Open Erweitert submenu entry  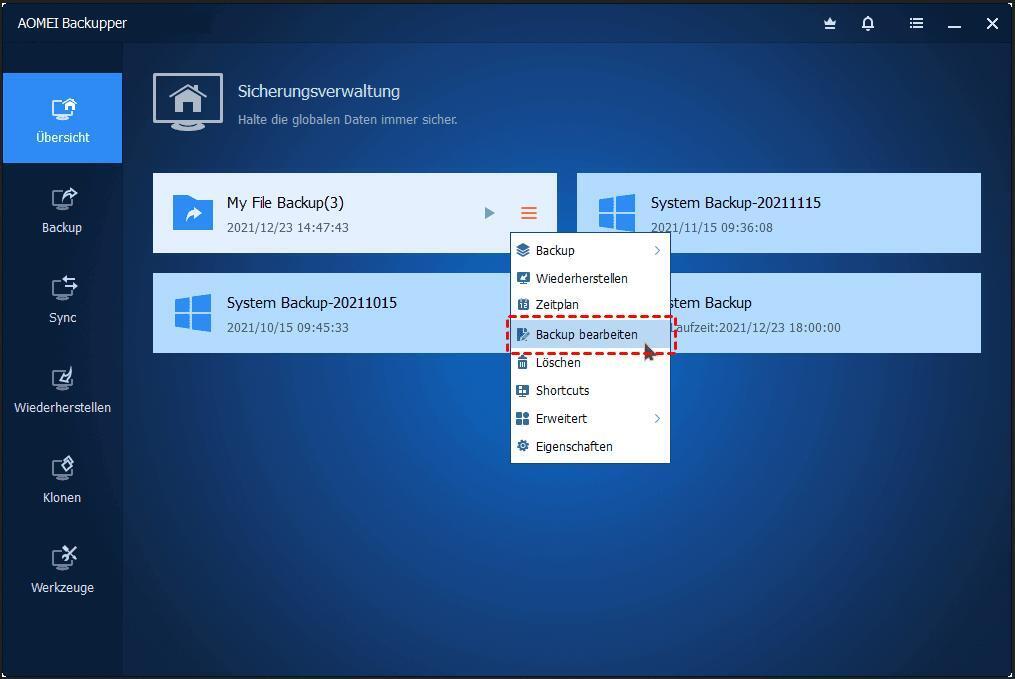click(590, 418)
